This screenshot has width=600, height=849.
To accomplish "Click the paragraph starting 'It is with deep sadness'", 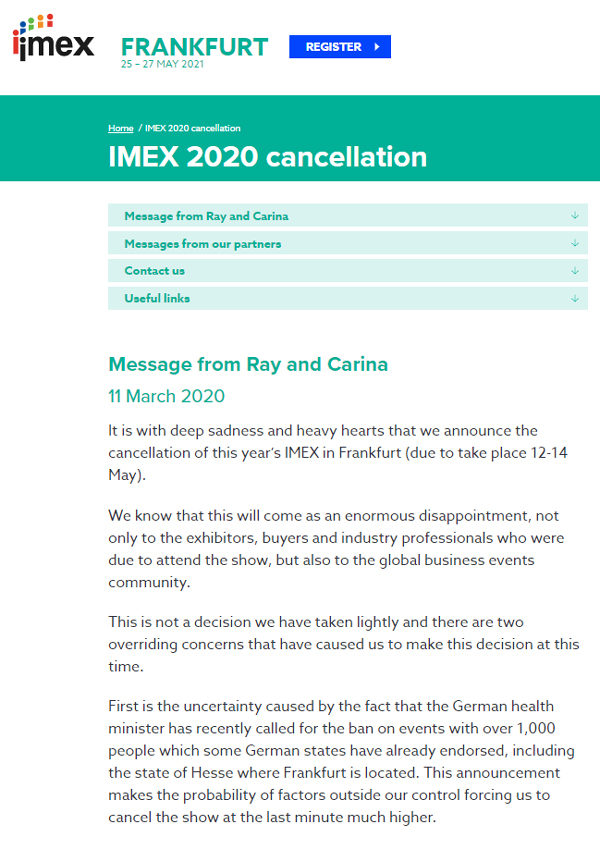I will tap(328, 453).
